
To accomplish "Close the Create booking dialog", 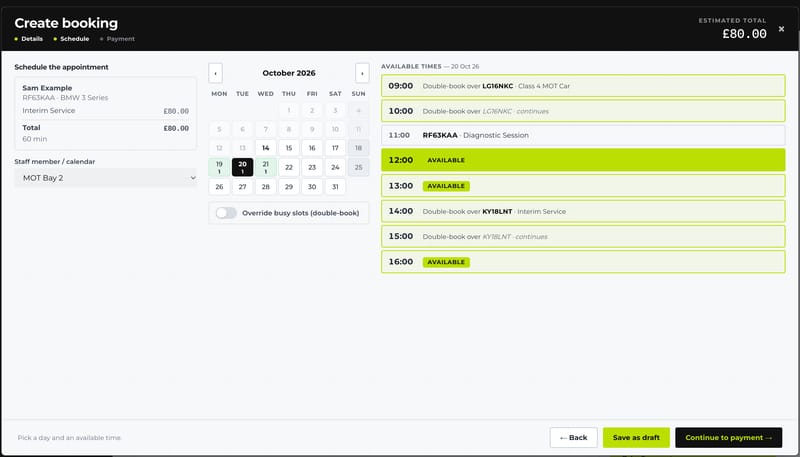I will tap(781, 29).
